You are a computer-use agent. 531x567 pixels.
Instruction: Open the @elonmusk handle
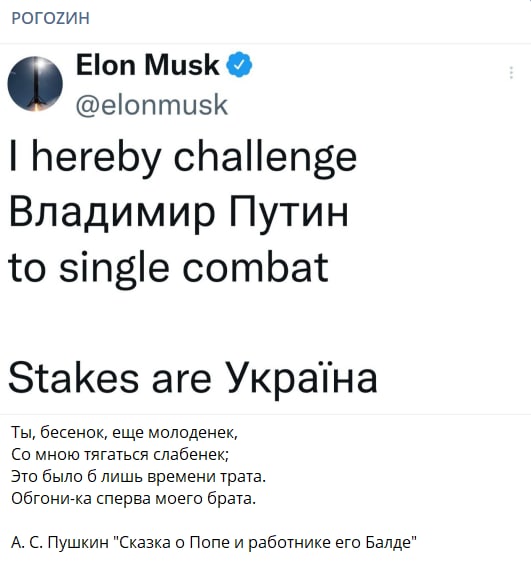coord(152,105)
